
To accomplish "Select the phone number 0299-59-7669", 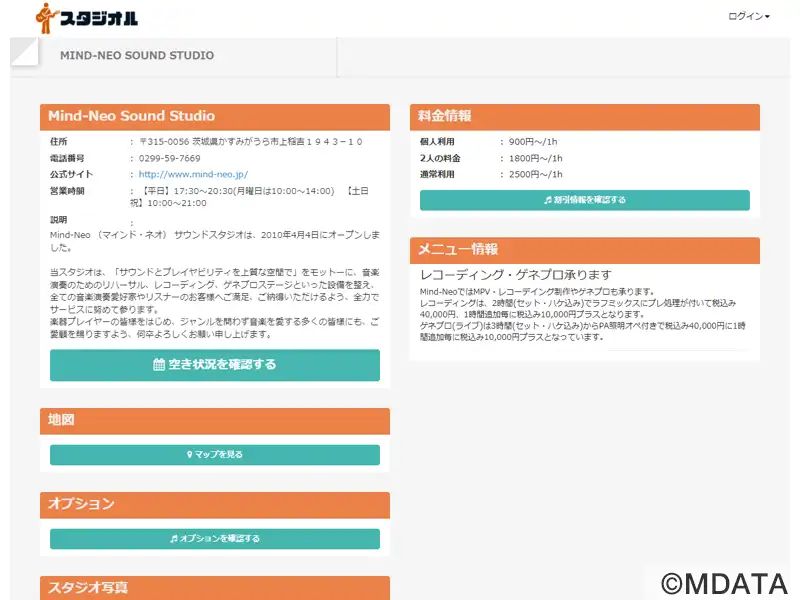I will click(169, 159).
